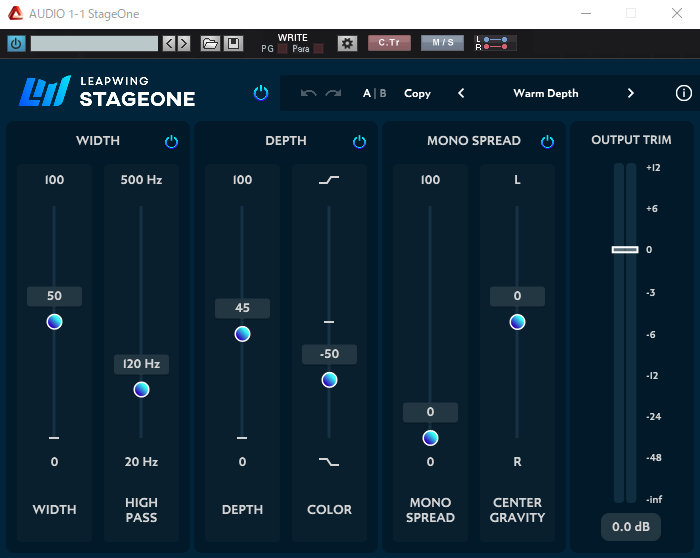Click the Color value box showing -50
700x558 pixels.
point(329,354)
